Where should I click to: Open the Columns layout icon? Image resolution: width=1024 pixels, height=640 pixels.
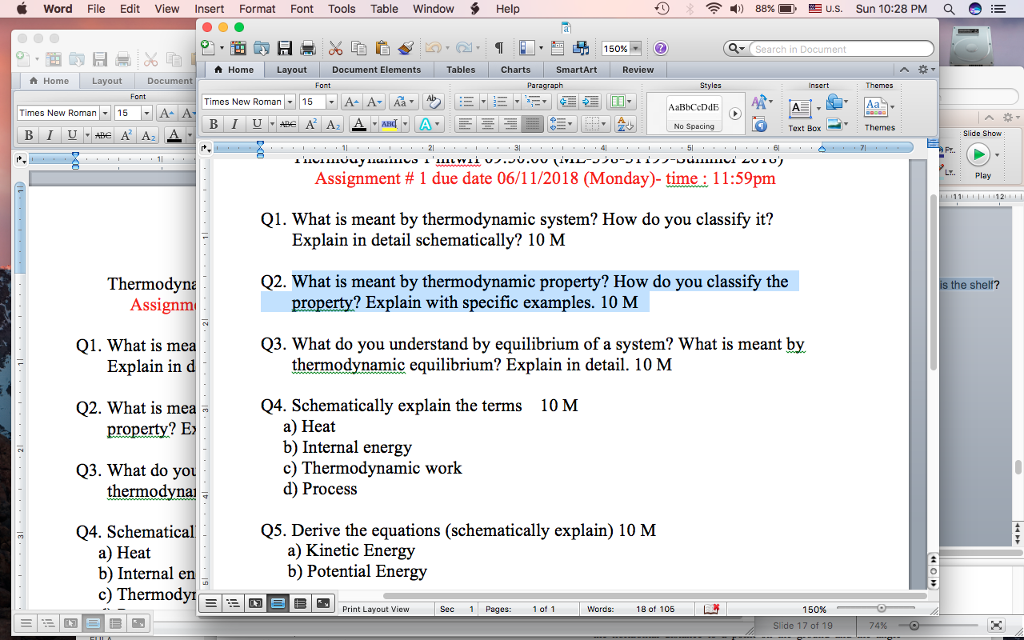pos(619,102)
